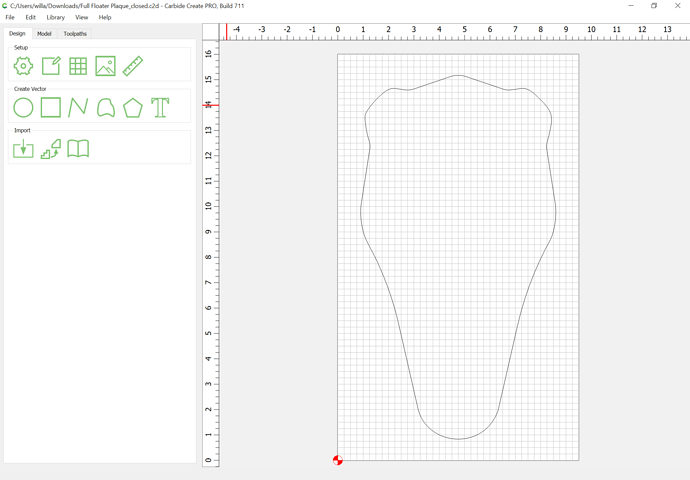The height and width of the screenshot is (480, 690).
Task: Click the Trace image import icon
Action: point(51,149)
